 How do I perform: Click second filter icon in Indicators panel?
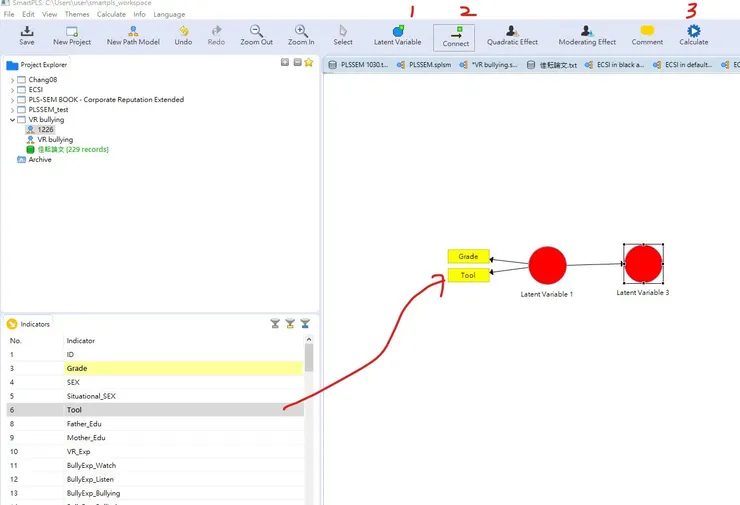coord(290,324)
